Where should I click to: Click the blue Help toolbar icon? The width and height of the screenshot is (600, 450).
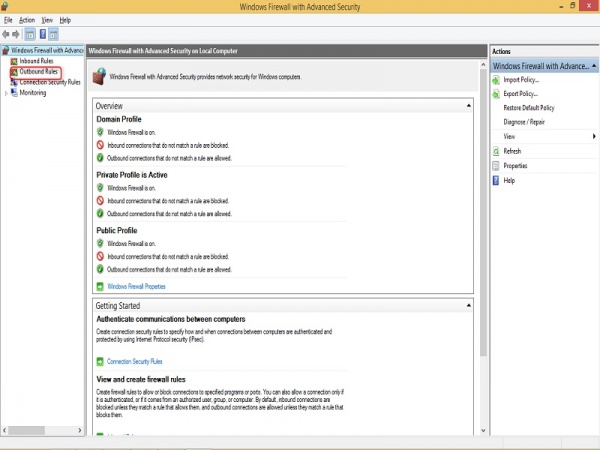coord(43,34)
